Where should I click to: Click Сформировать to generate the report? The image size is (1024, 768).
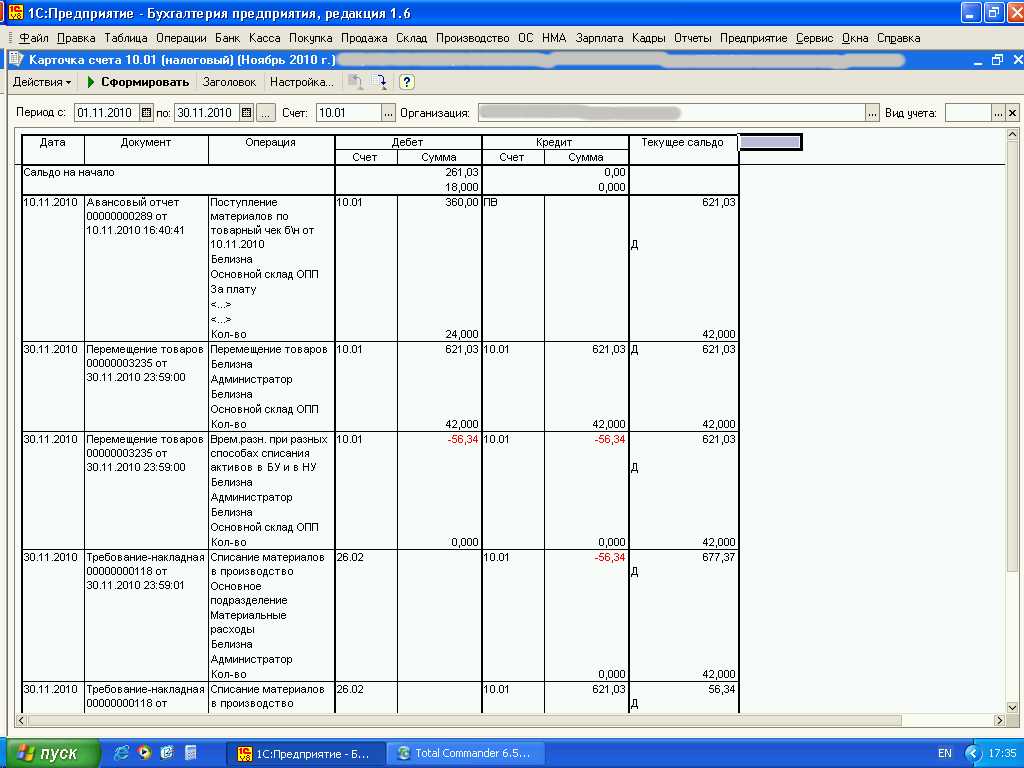click(x=138, y=82)
